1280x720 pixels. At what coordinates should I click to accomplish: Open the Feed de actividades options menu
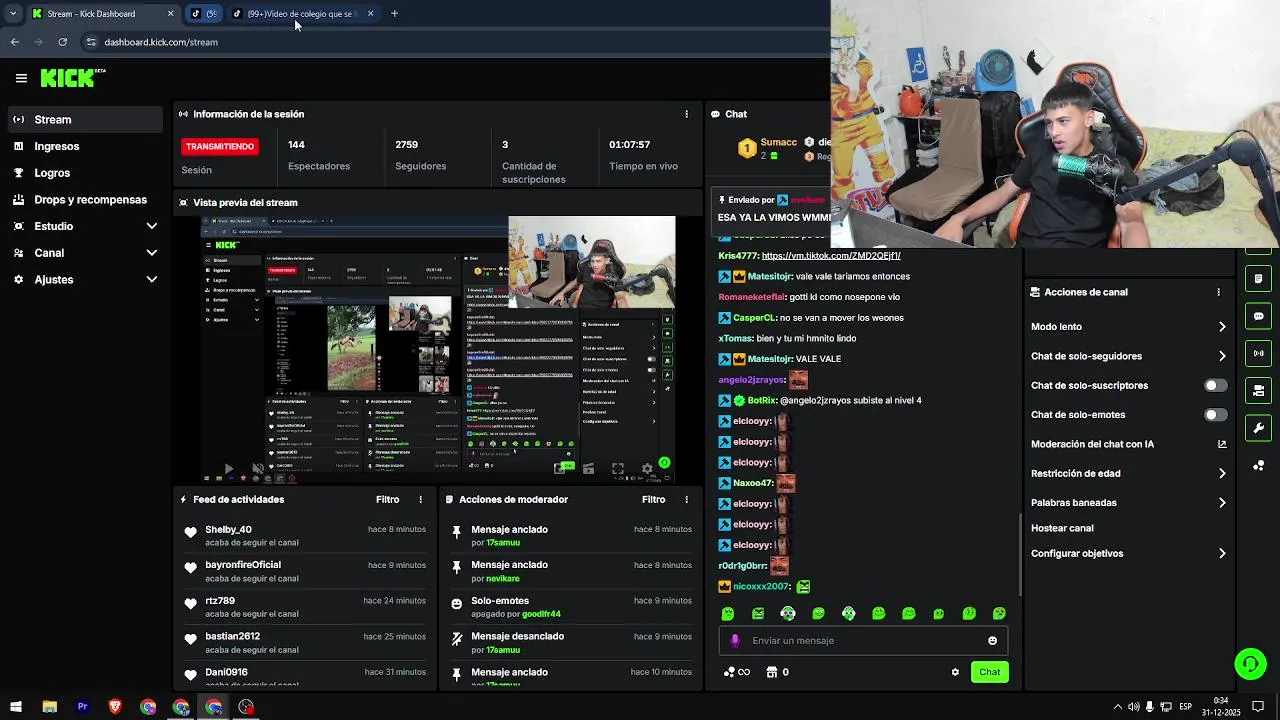point(420,499)
